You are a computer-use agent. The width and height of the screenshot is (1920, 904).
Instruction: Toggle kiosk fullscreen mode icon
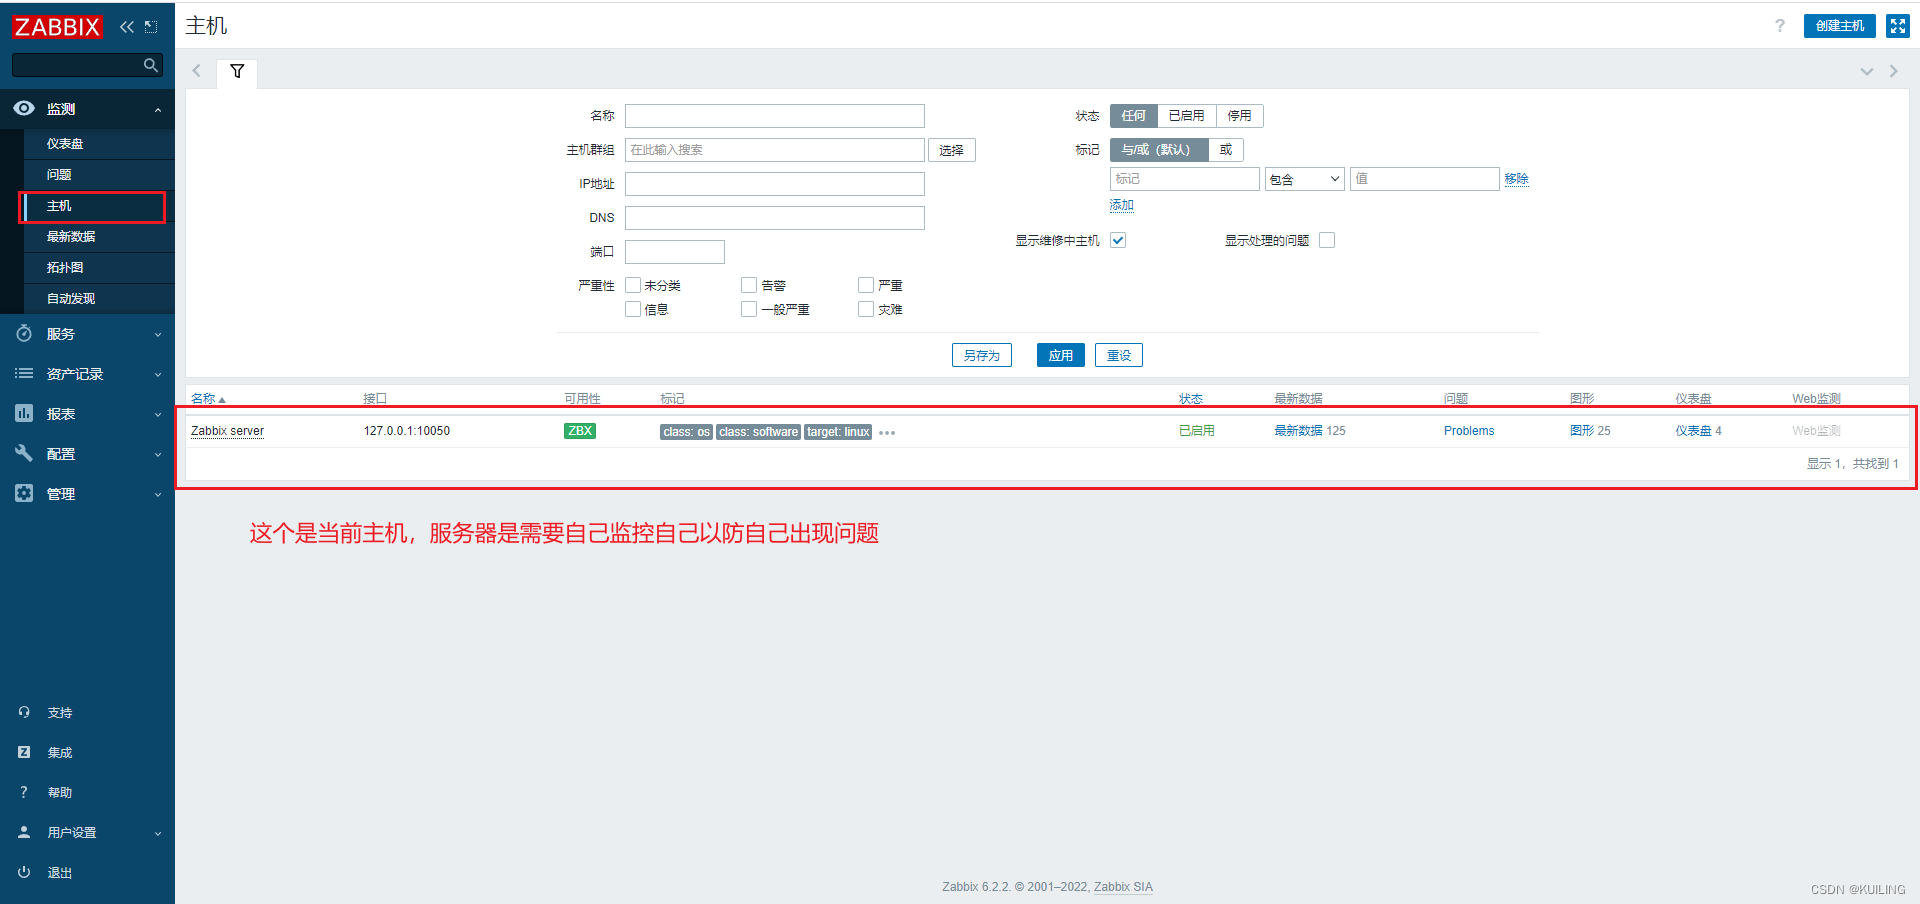coord(1898,26)
